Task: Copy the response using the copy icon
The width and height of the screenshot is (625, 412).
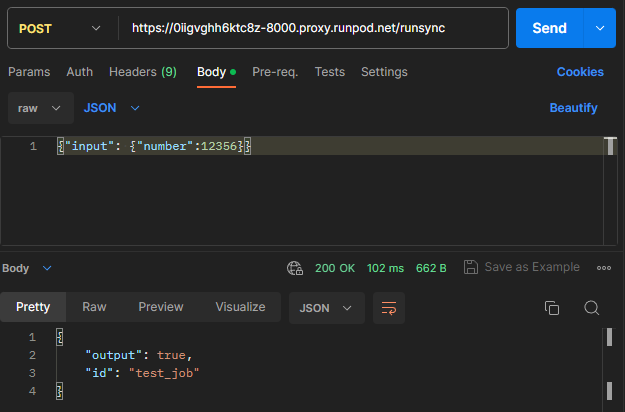Action: pyautogui.click(x=552, y=308)
